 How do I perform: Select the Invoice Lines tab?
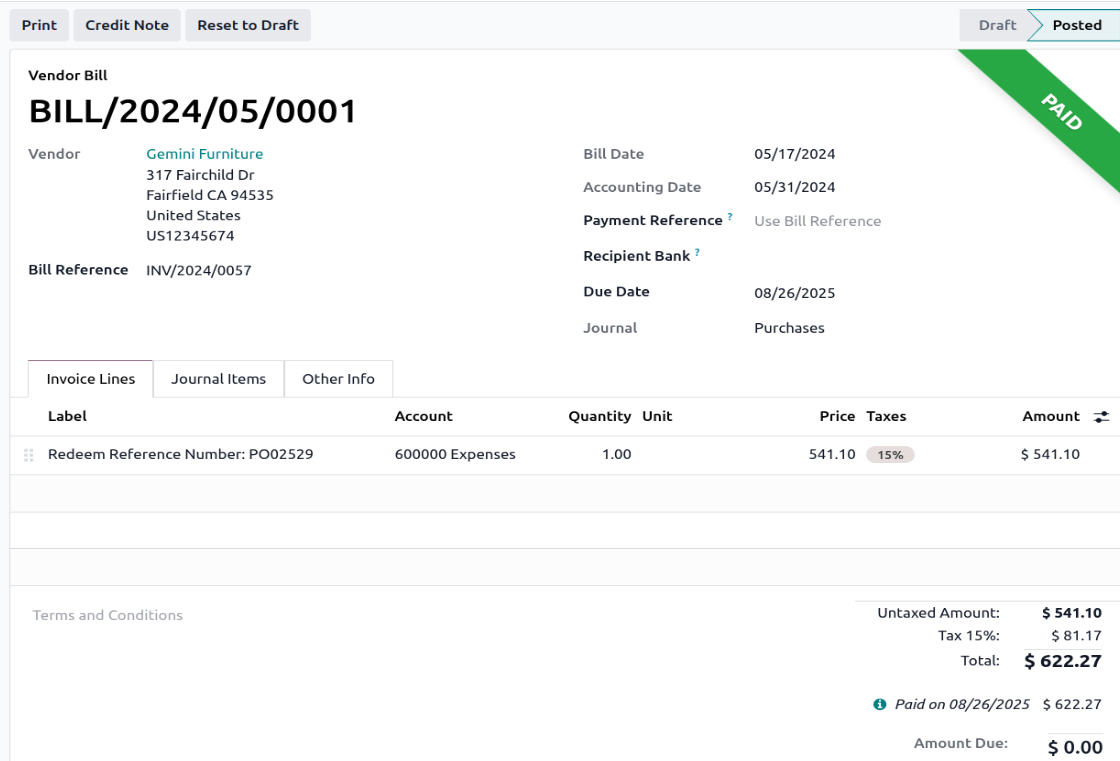[x=90, y=379]
